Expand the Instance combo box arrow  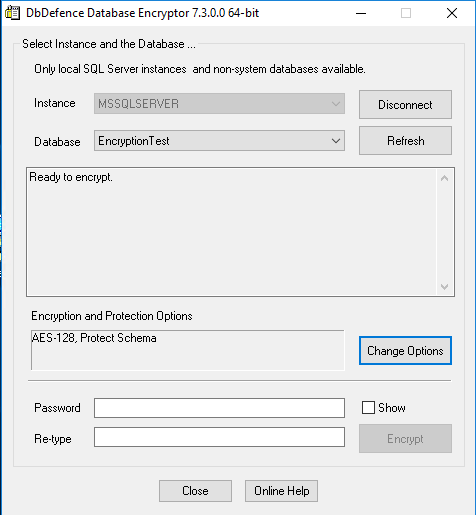click(336, 104)
